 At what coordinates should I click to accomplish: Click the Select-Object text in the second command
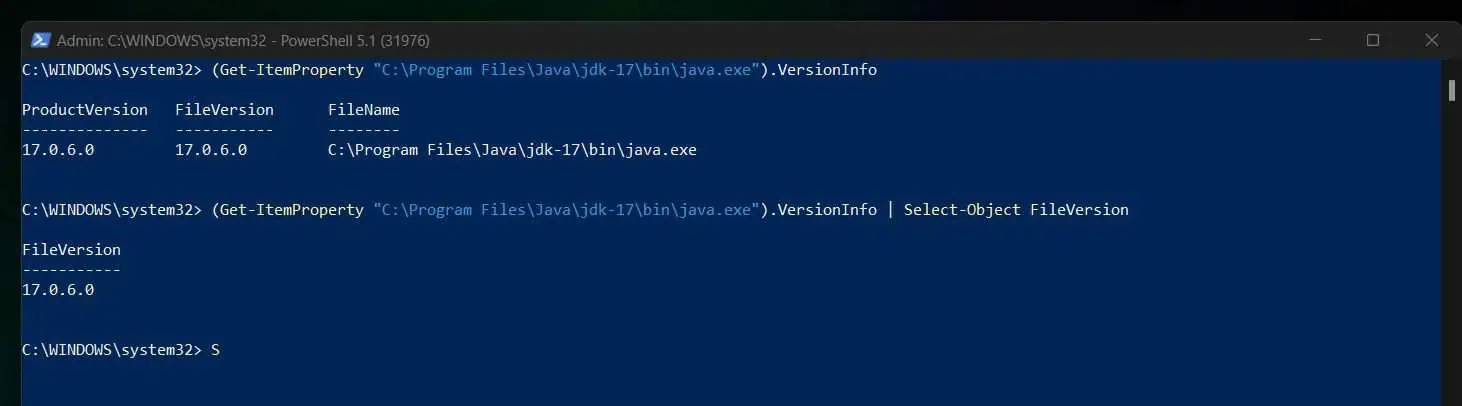tap(962, 210)
